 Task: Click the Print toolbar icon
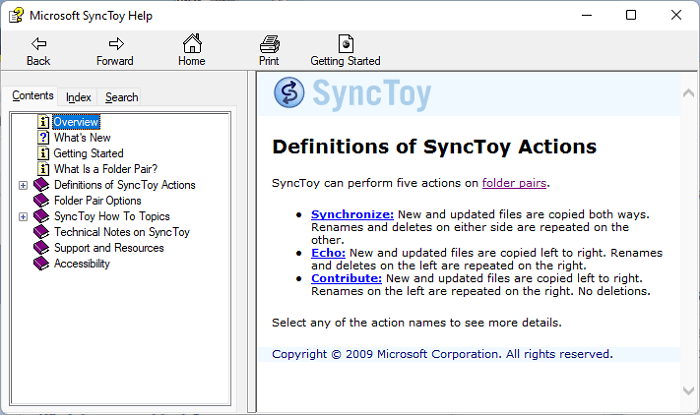coord(269,44)
